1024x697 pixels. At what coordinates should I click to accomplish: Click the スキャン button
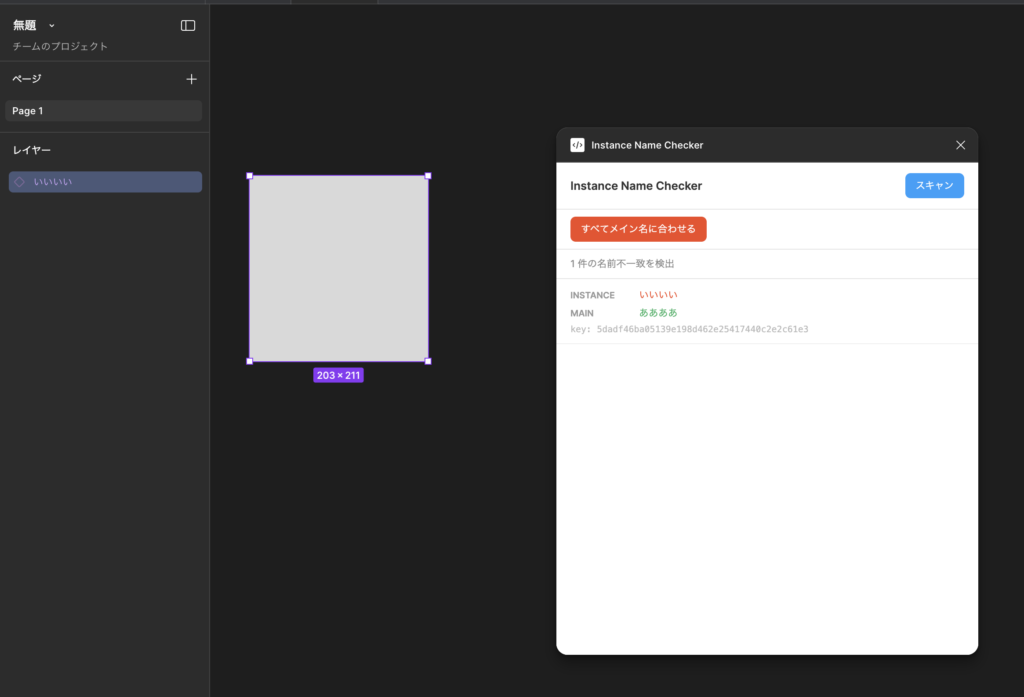point(934,186)
